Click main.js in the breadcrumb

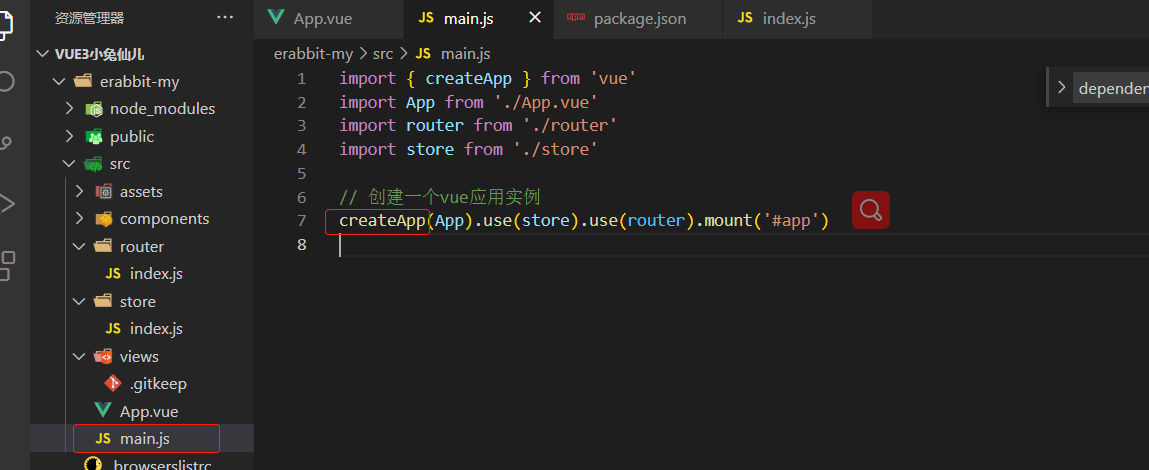(x=466, y=54)
